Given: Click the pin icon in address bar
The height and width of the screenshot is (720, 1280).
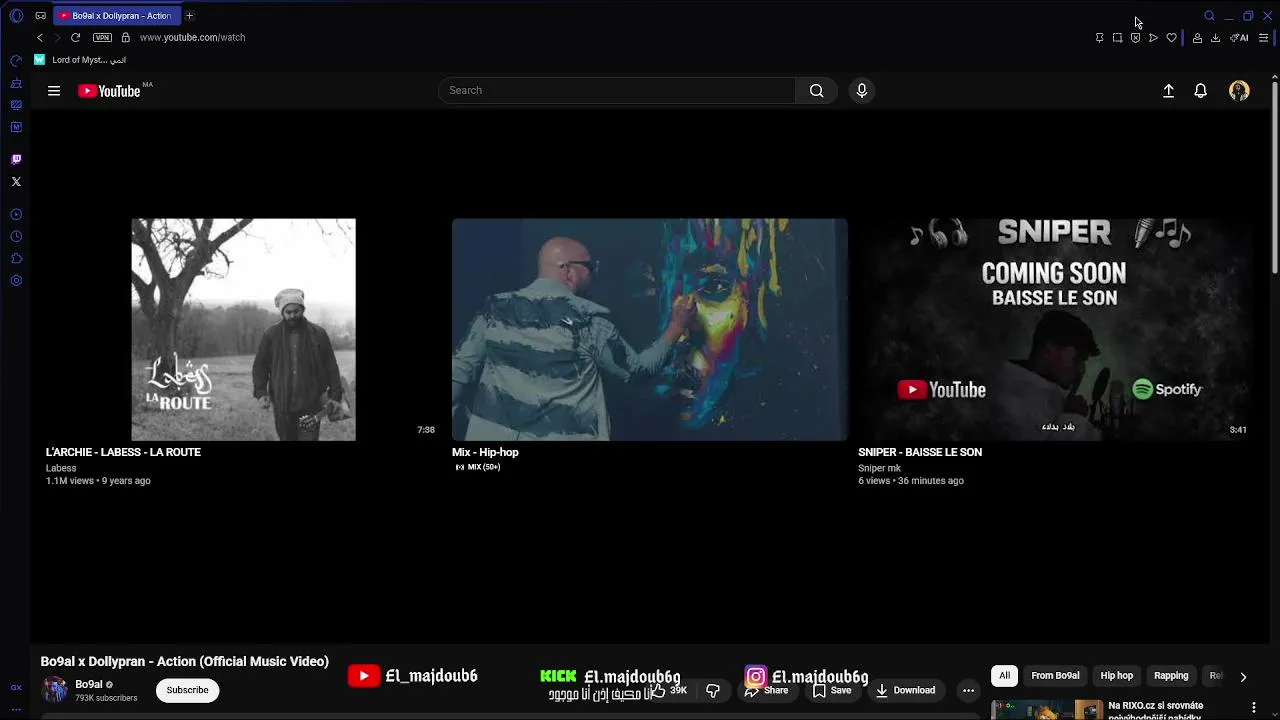Looking at the screenshot, I should pyautogui.click(x=1099, y=38).
